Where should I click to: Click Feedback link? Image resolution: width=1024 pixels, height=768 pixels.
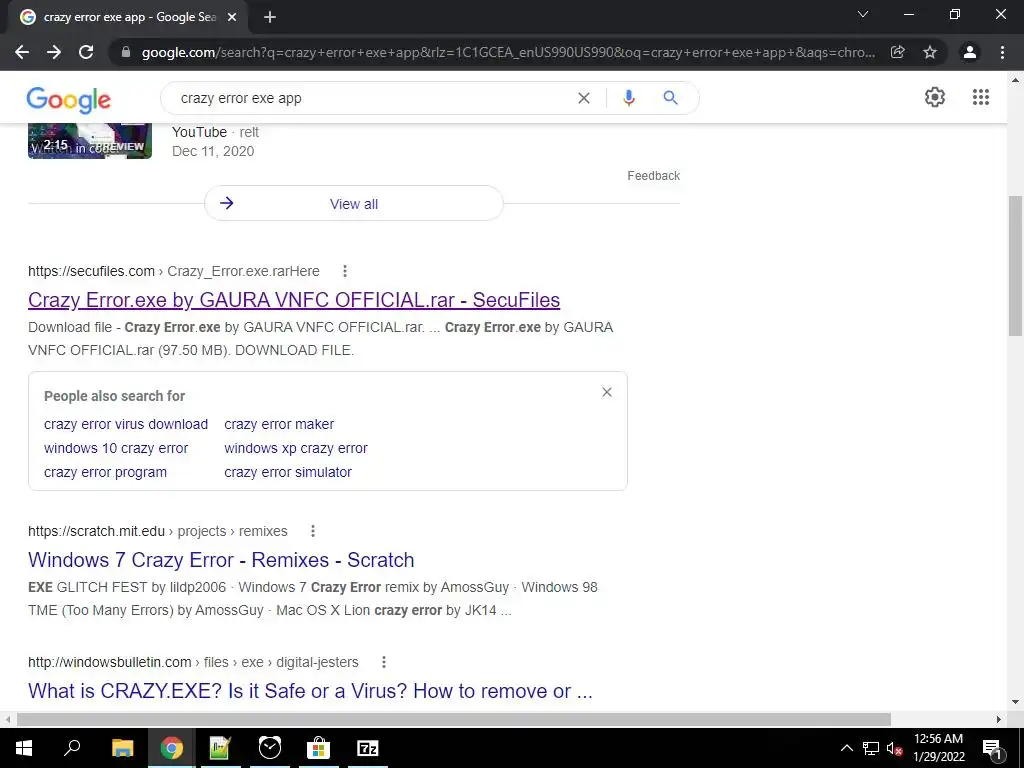tap(653, 176)
